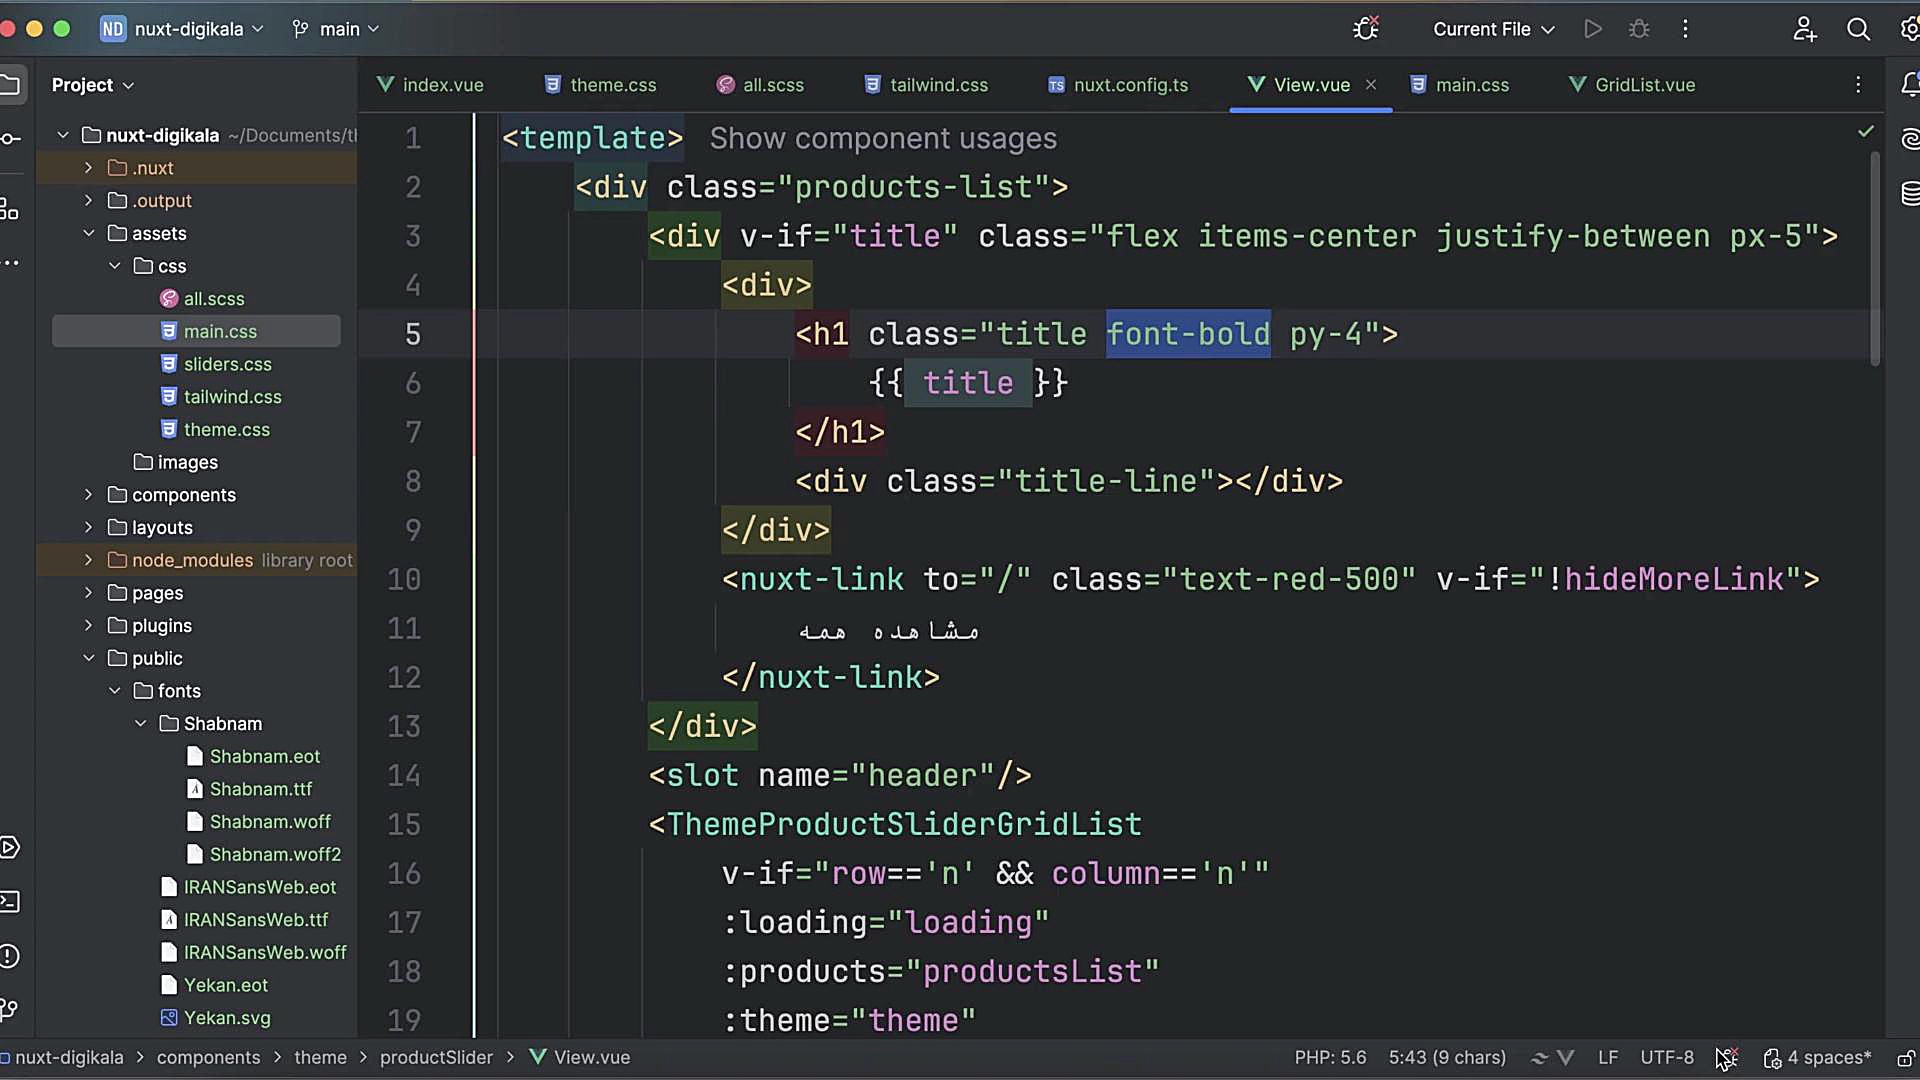Toggle PHP debug listening status bar icon

pyautogui.click(x=1727, y=1057)
